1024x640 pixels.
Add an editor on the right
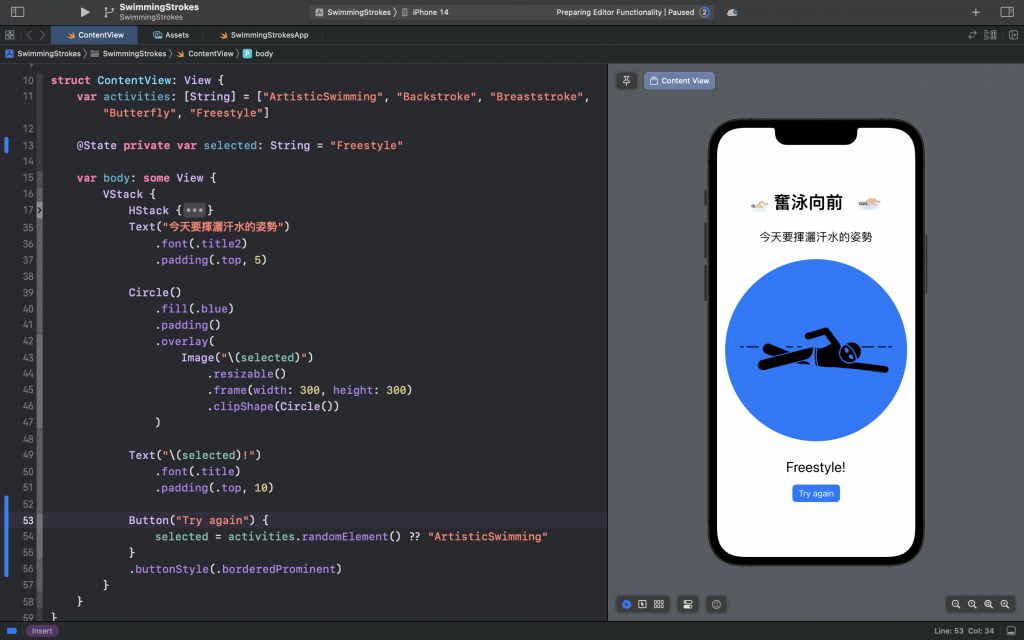coord(1014,35)
